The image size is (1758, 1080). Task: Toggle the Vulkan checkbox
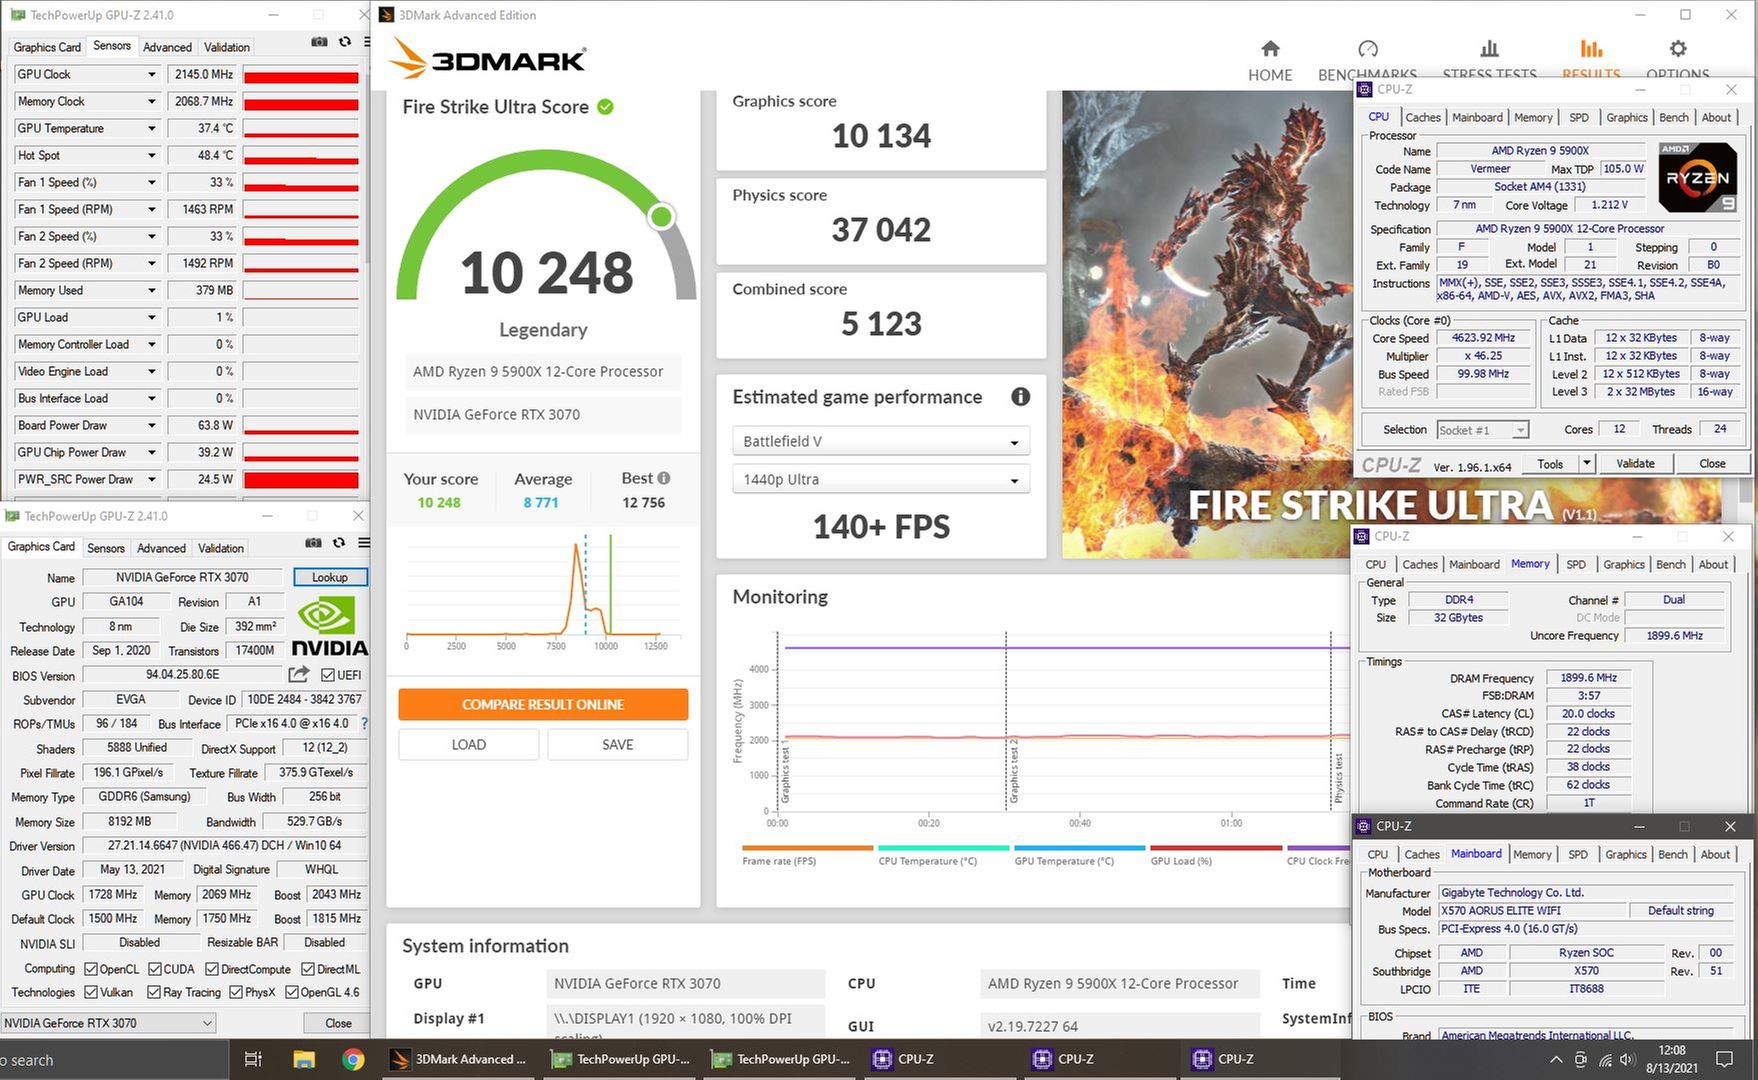click(x=91, y=992)
